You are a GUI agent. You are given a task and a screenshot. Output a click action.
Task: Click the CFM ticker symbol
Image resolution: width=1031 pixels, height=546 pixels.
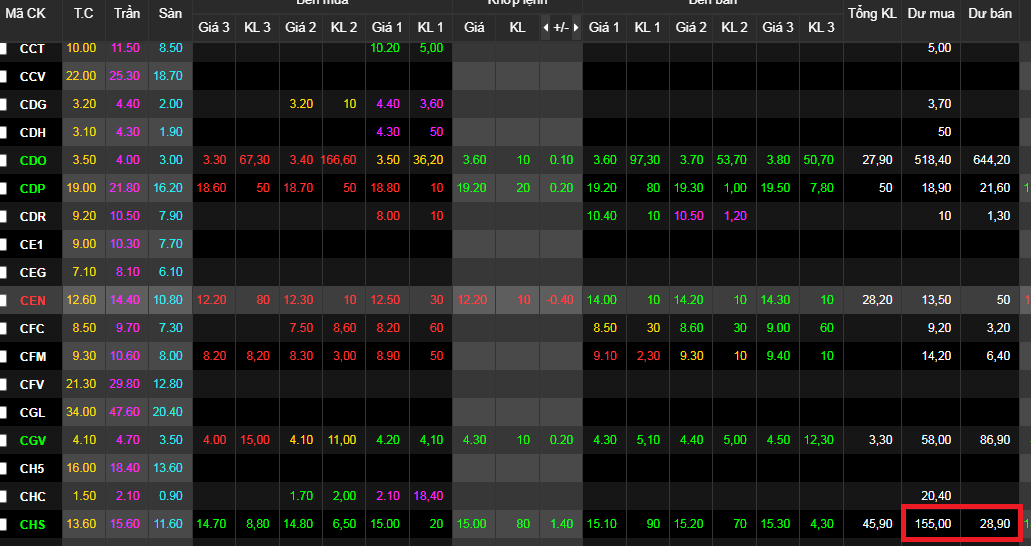pos(33,356)
